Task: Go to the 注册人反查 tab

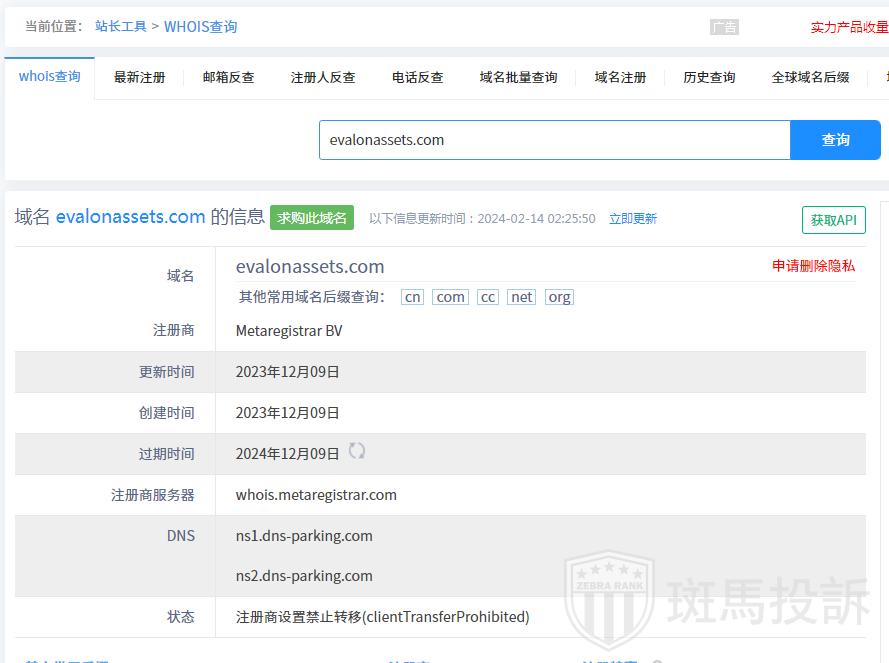Action: [x=323, y=78]
